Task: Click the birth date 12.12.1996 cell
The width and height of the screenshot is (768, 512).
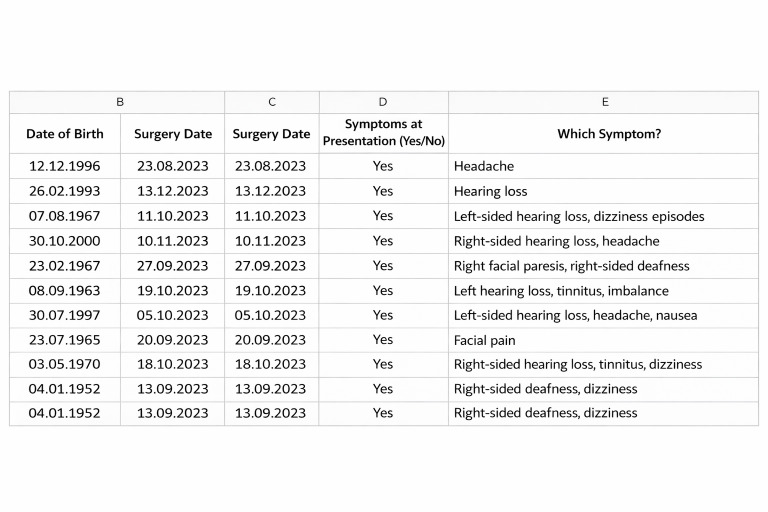Action: pos(65,166)
